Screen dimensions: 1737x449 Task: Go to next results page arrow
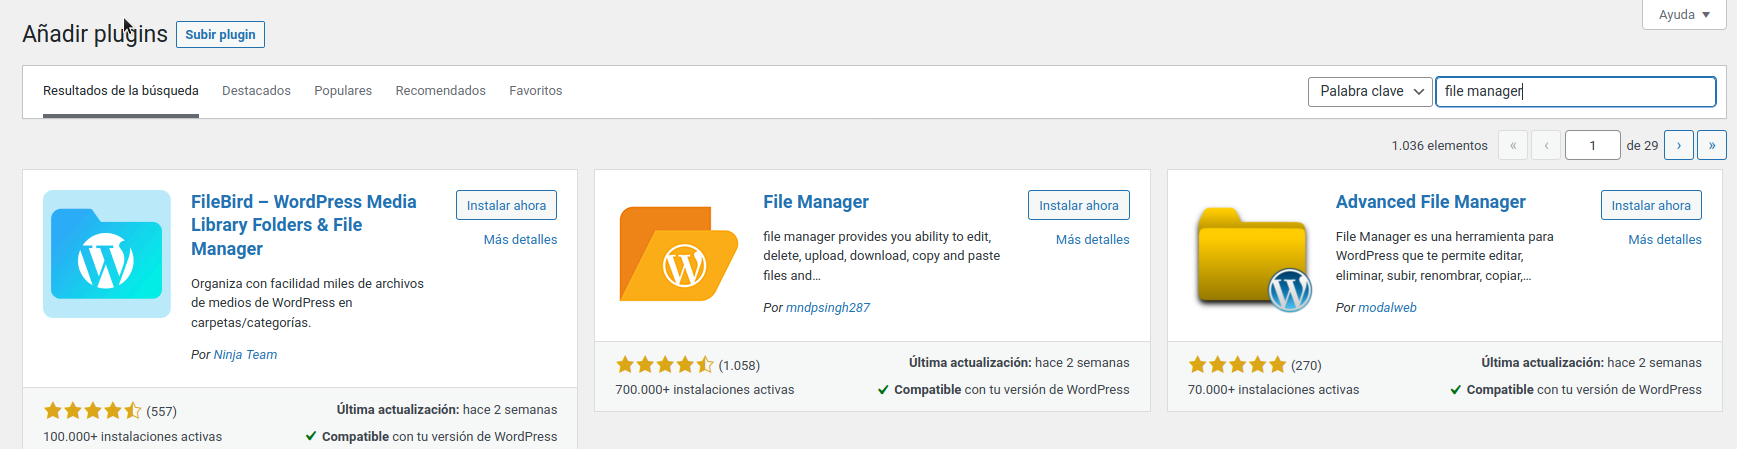tap(1679, 145)
